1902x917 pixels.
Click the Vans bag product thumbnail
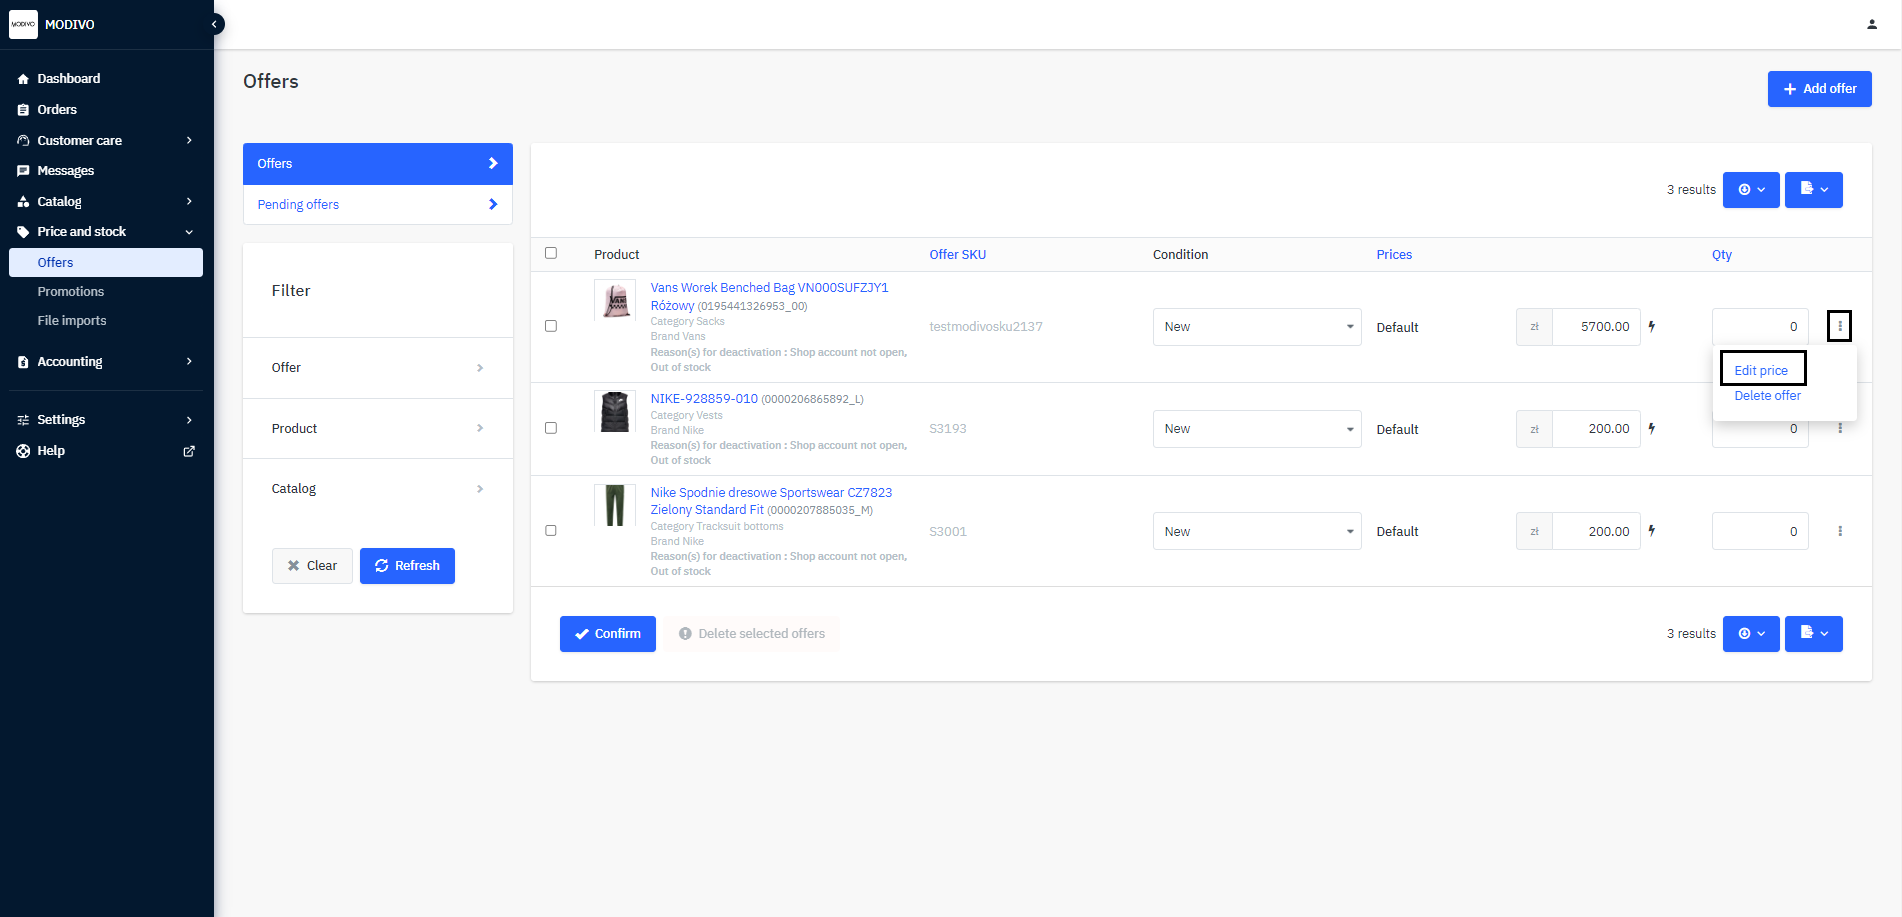614,300
